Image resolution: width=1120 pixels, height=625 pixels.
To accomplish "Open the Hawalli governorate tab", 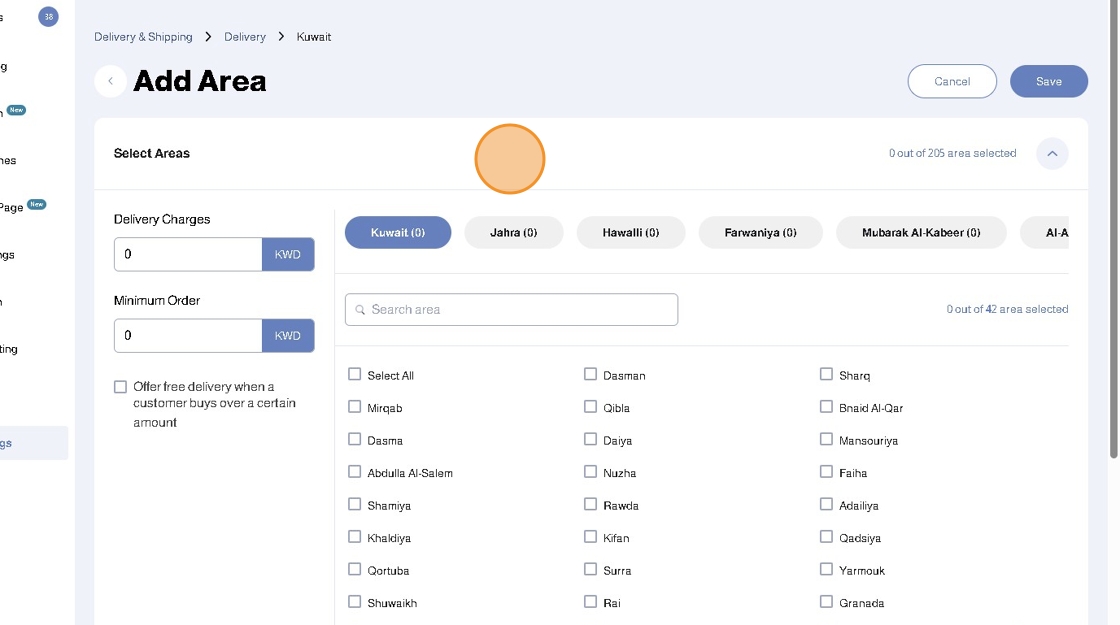I will (630, 233).
